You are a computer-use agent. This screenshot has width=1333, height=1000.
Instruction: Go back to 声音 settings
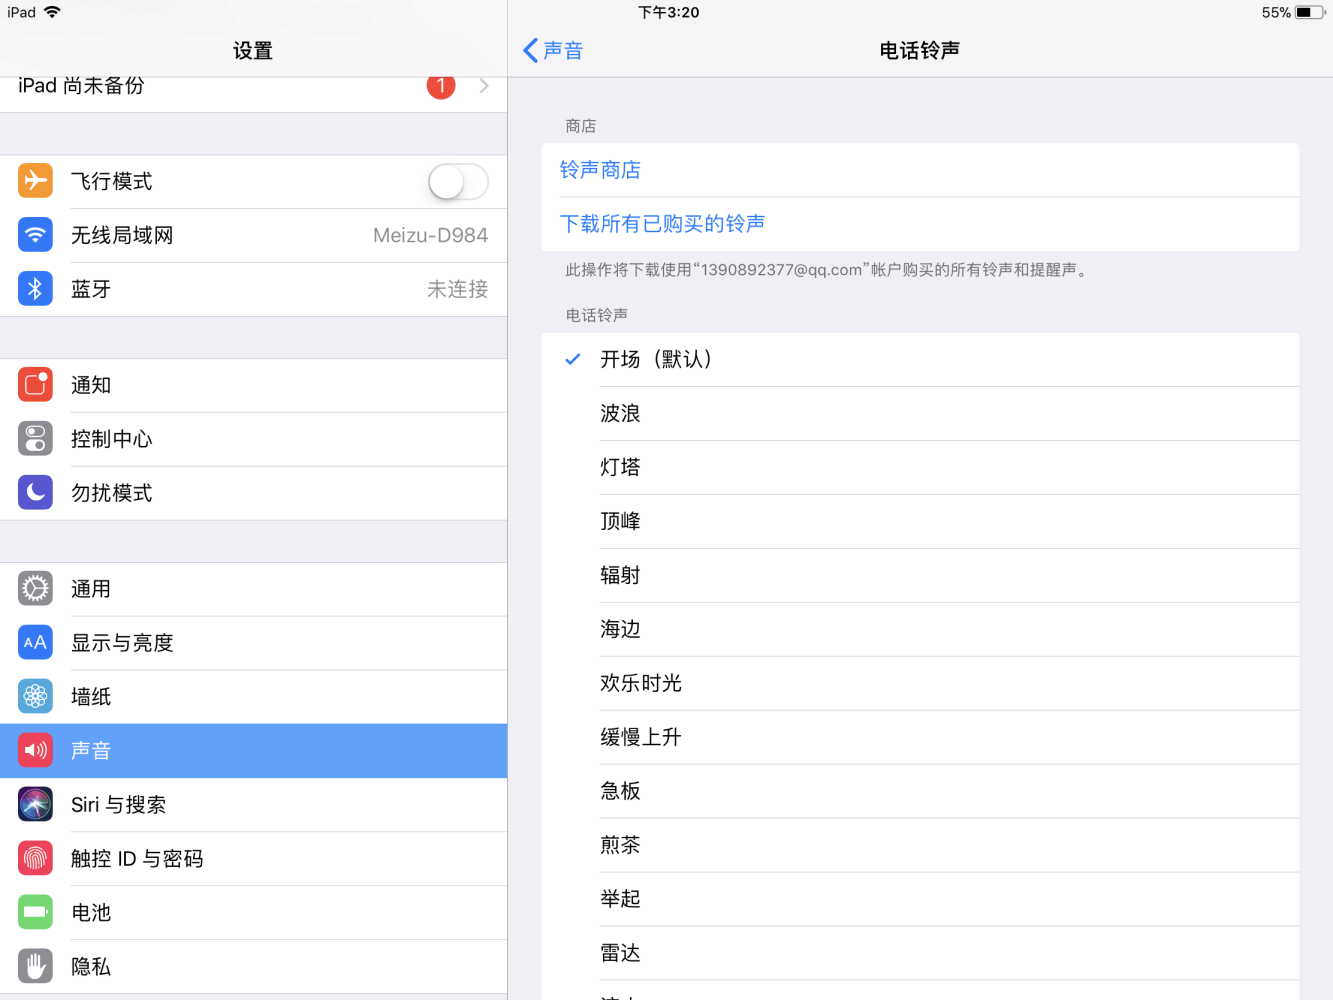[553, 51]
